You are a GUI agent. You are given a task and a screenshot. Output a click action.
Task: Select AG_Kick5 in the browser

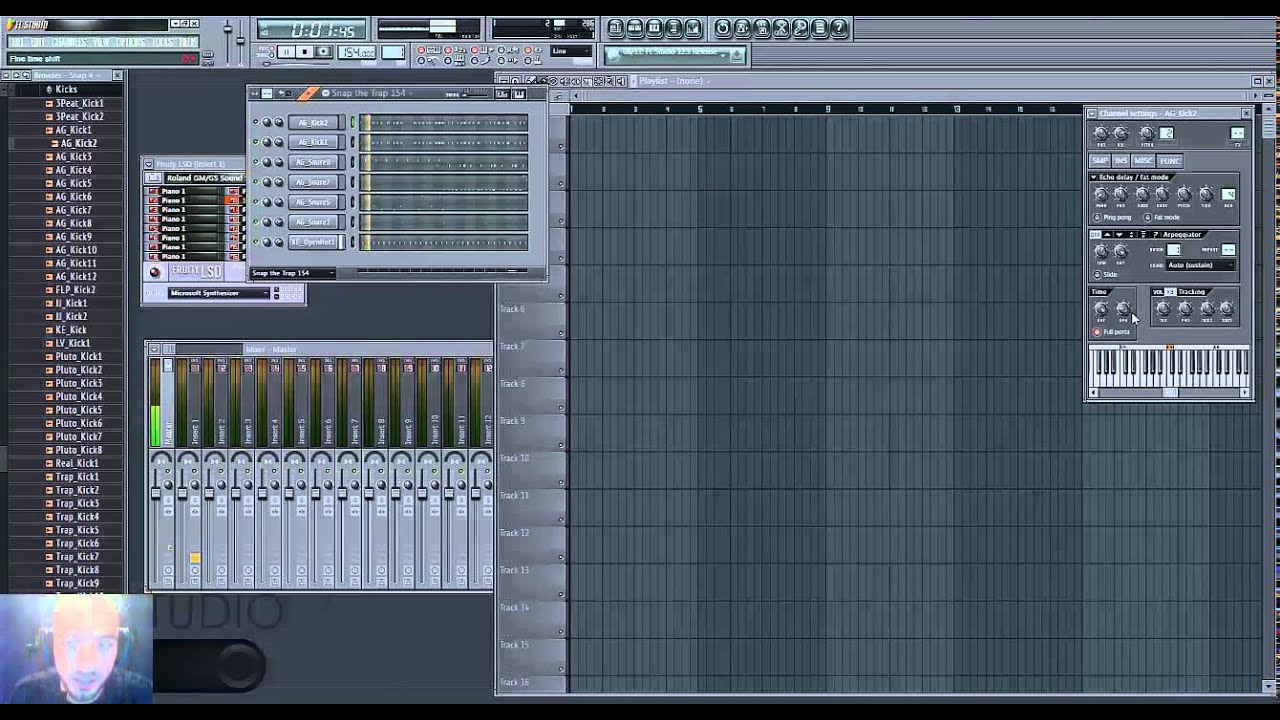click(73, 183)
